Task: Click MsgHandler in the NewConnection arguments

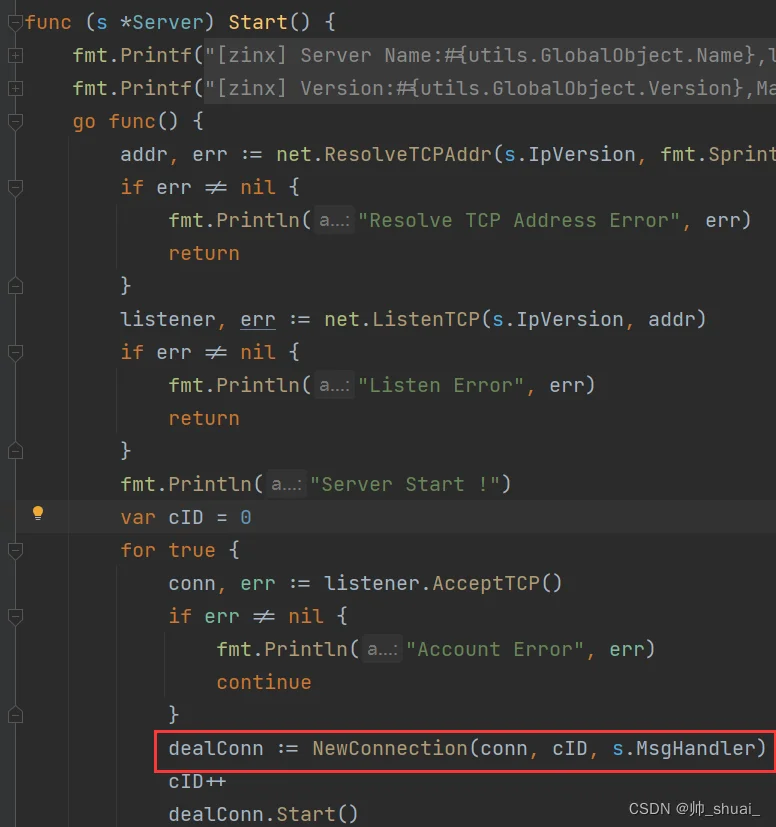Action: 695,748
